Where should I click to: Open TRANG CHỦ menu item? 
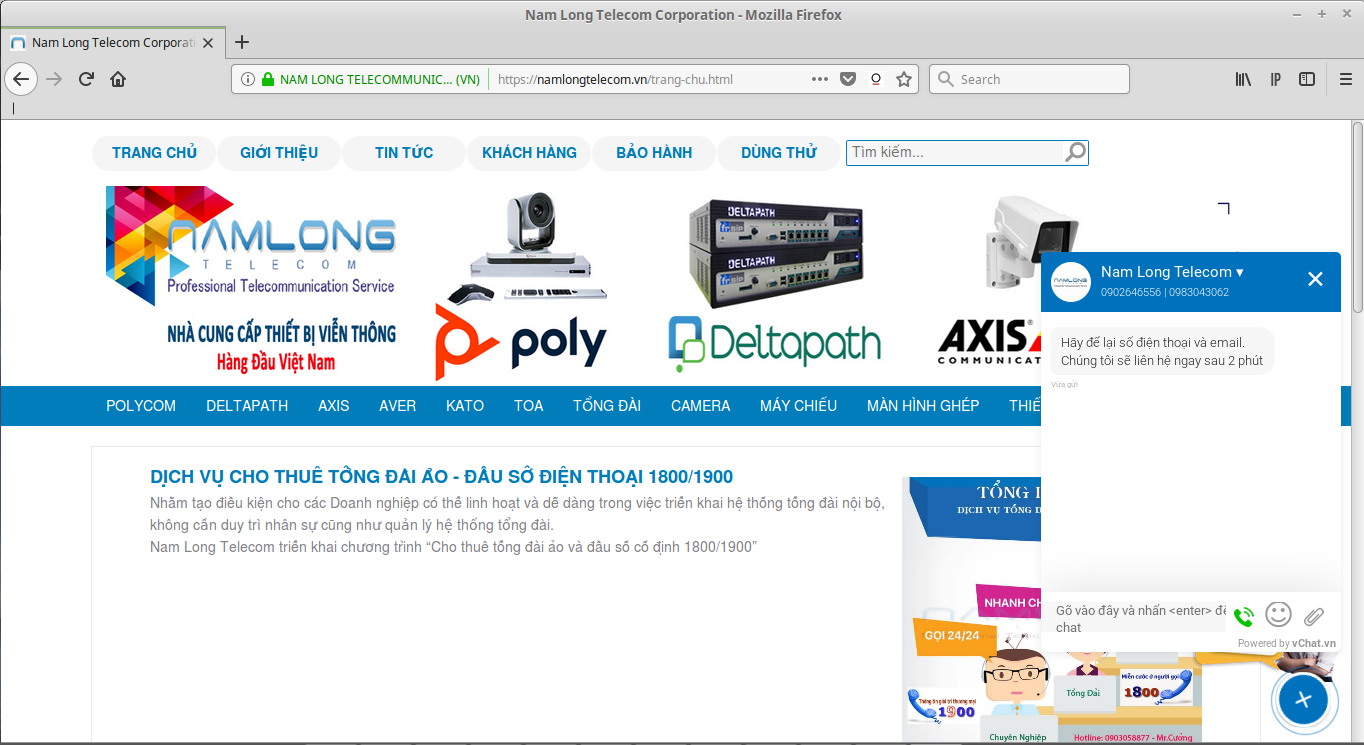154,153
